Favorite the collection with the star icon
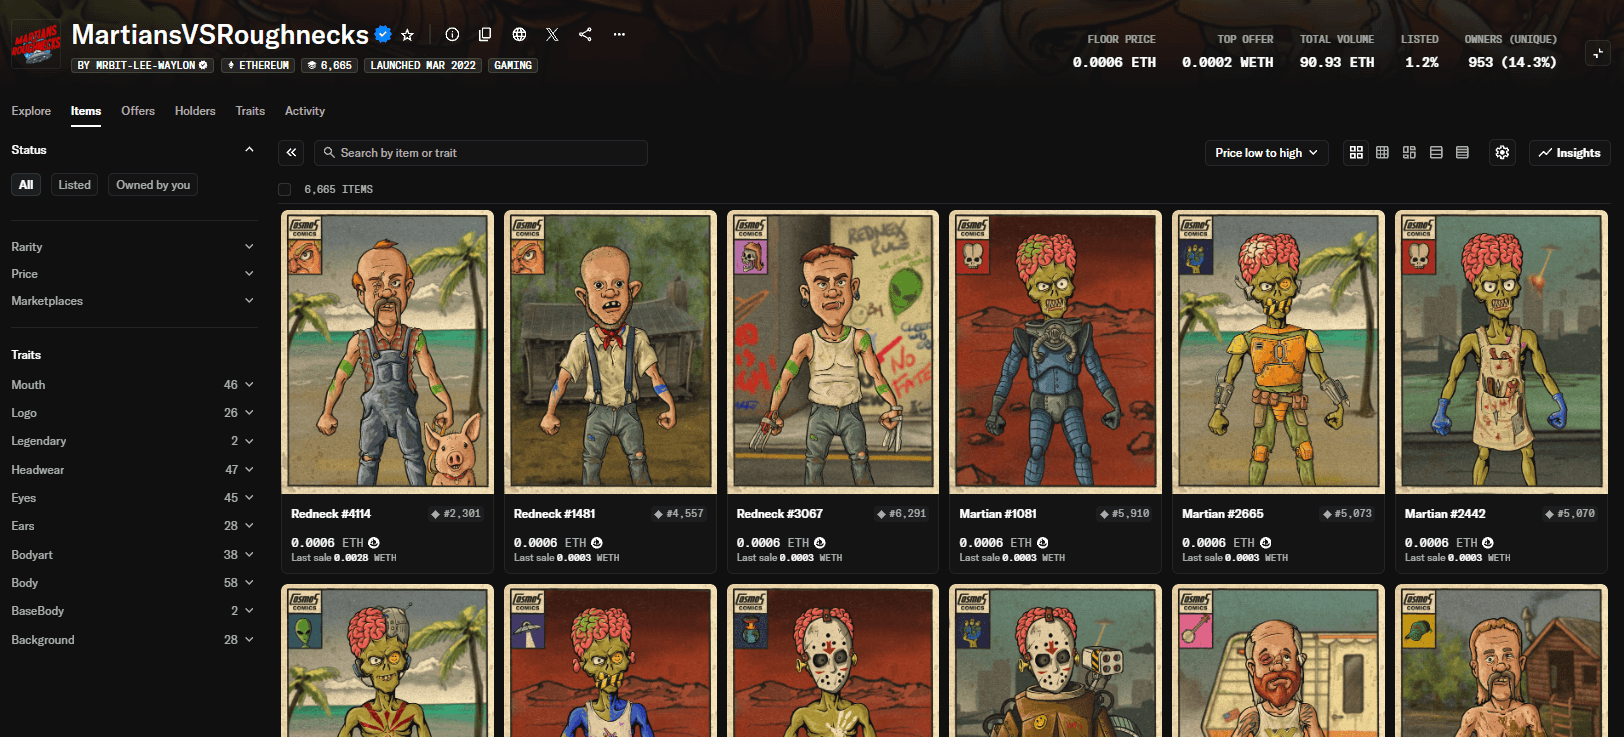This screenshot has height=737, width=1624. [x=407, y=35]
